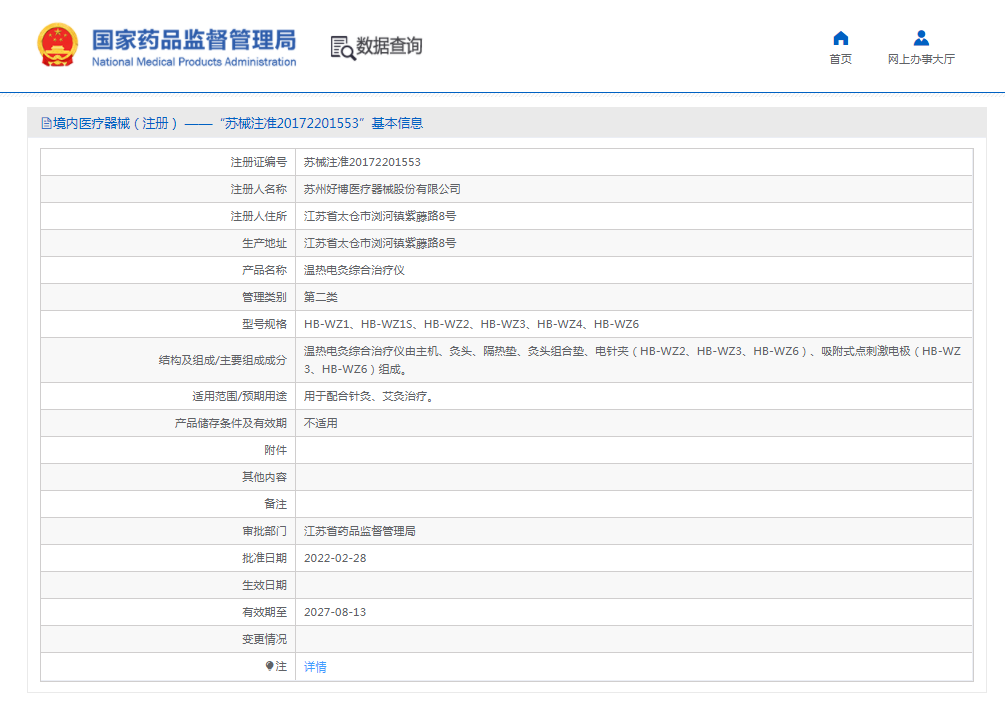Click the document icon before 境内医疗器械
This screenshot has width=1005, height=705.
click(x=46, y=123)
